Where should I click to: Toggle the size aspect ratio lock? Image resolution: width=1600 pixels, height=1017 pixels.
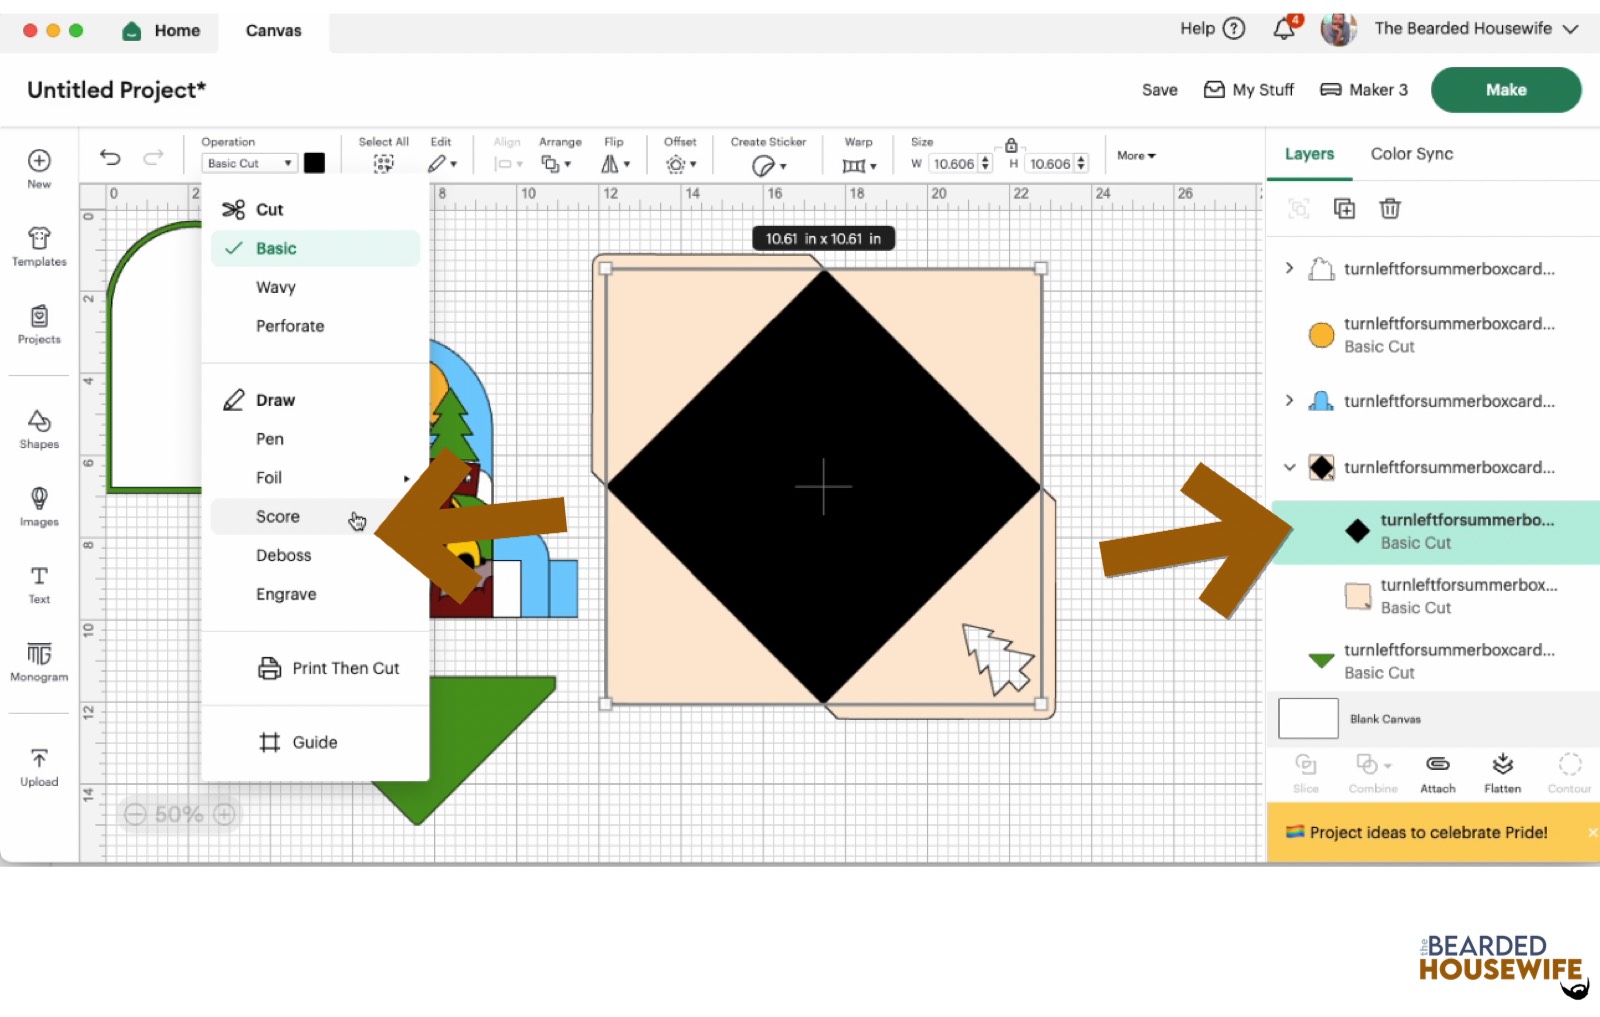tap(1011, 145)
